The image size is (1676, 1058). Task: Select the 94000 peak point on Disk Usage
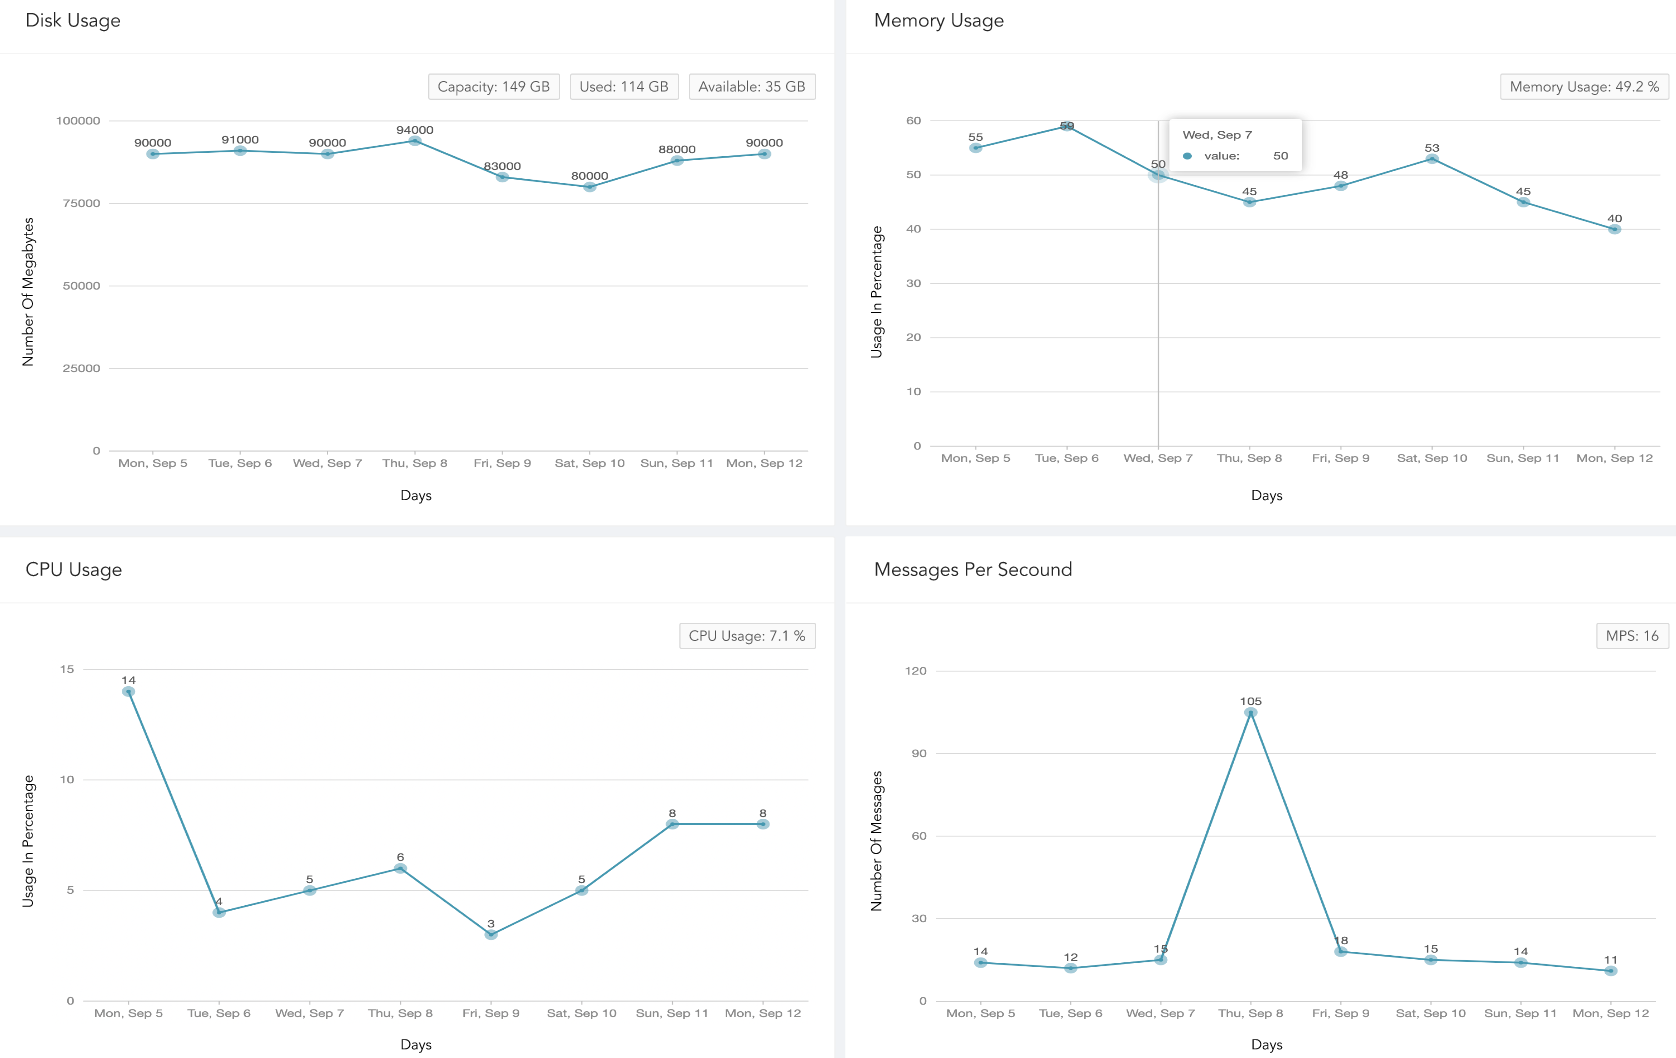(x=415, y=141)
